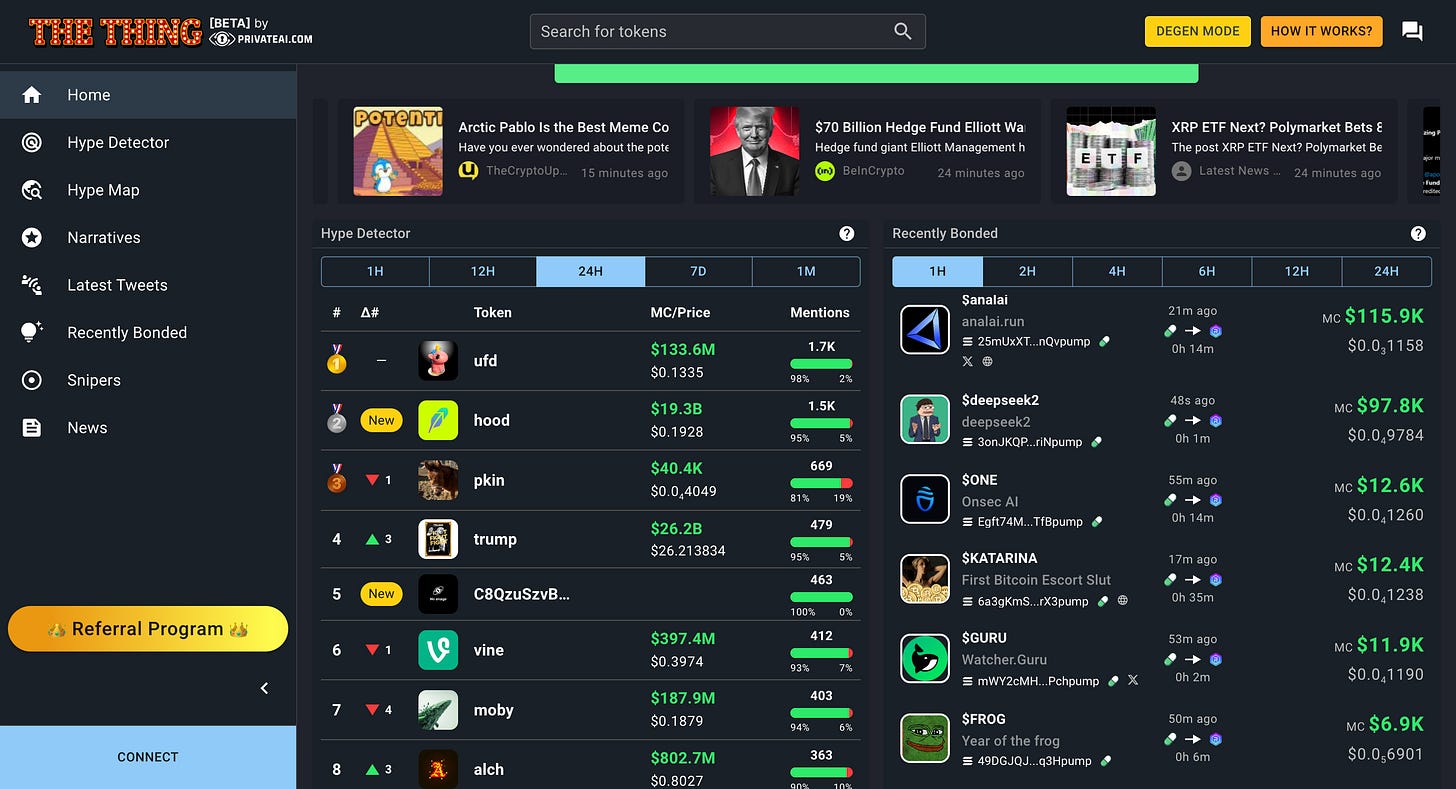The image size is (1456, 789).
Task: Click the DEGEN MODE button
Action: coord(1198,31)
